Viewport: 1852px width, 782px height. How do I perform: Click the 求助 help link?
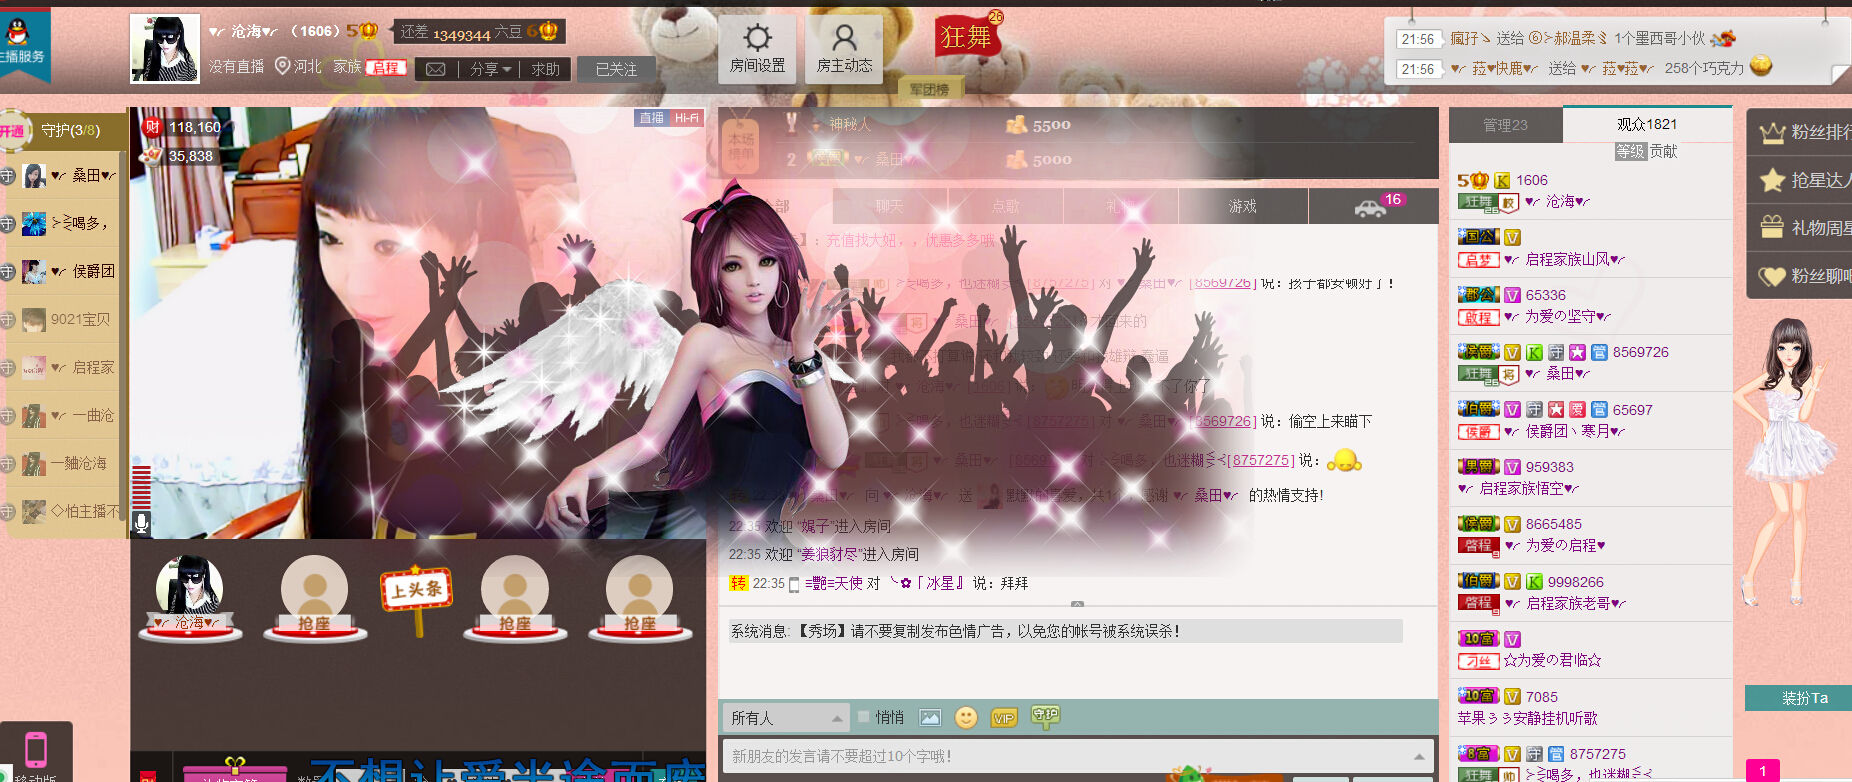click(546, 69)
